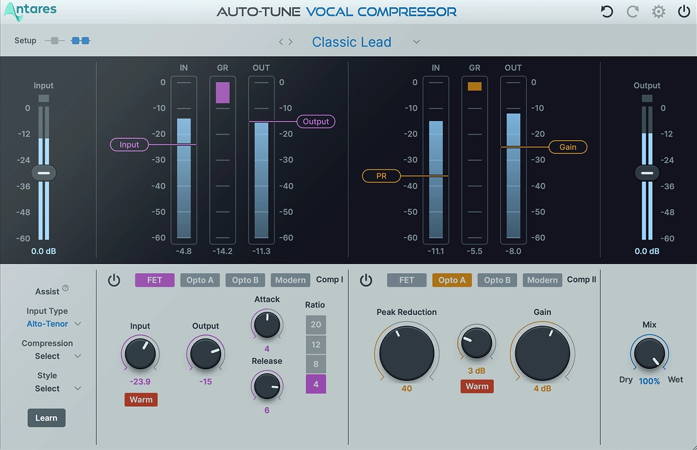Open the Classic Lead preset dropdown

[416, 42]
